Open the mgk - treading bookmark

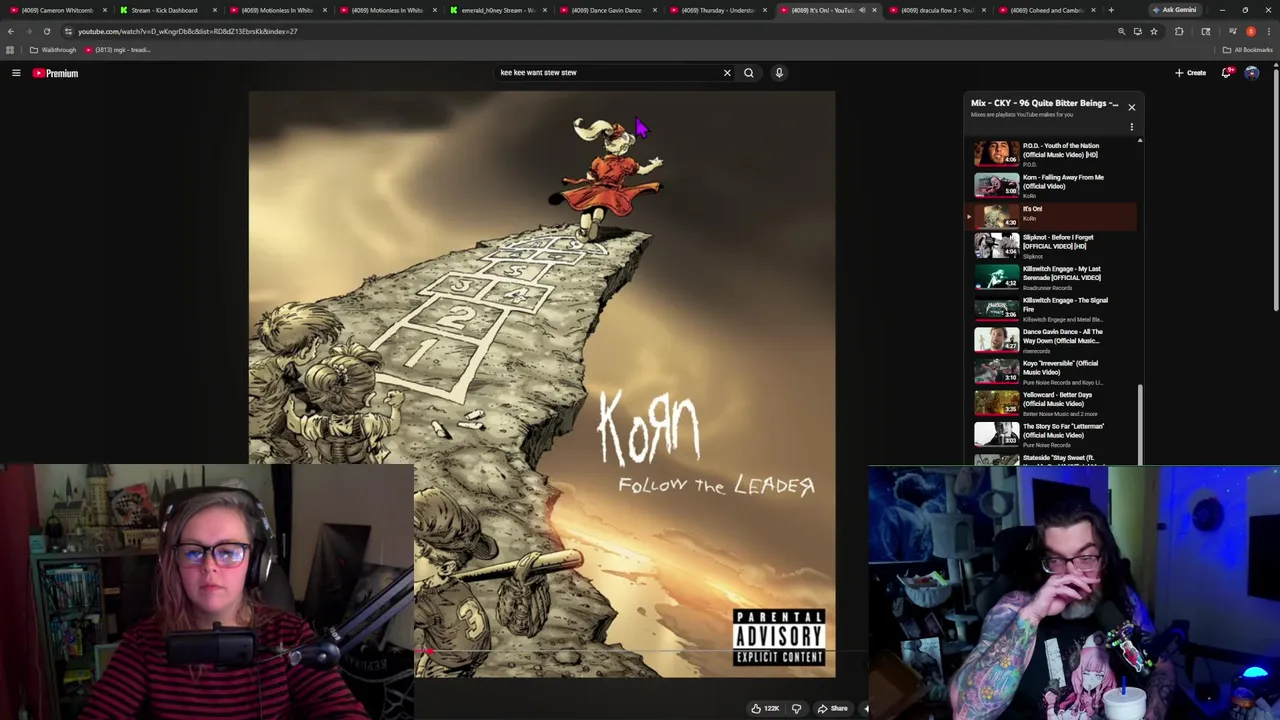tap(118, 50)
